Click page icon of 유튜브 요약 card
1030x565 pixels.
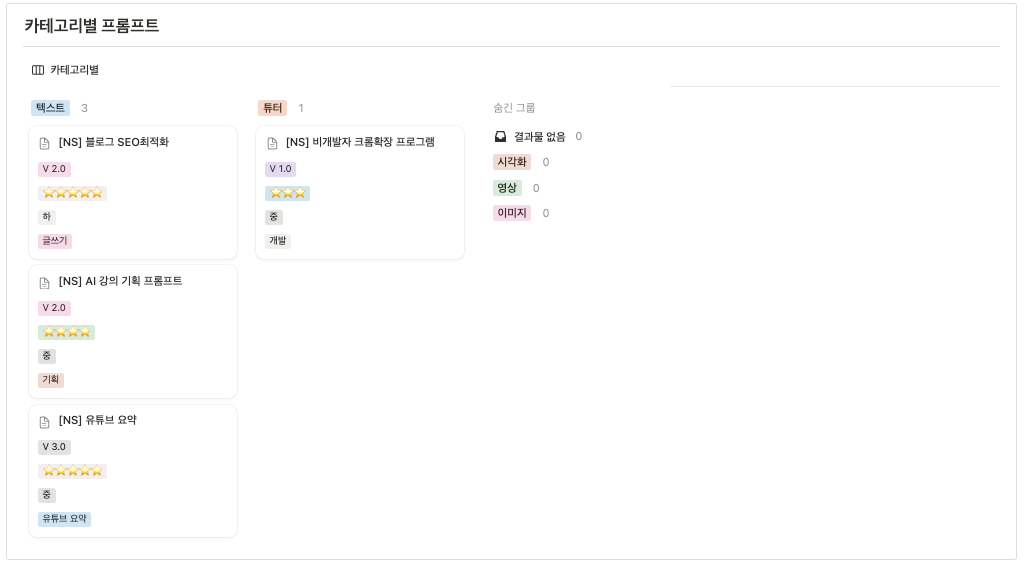[x=45, y=422]
